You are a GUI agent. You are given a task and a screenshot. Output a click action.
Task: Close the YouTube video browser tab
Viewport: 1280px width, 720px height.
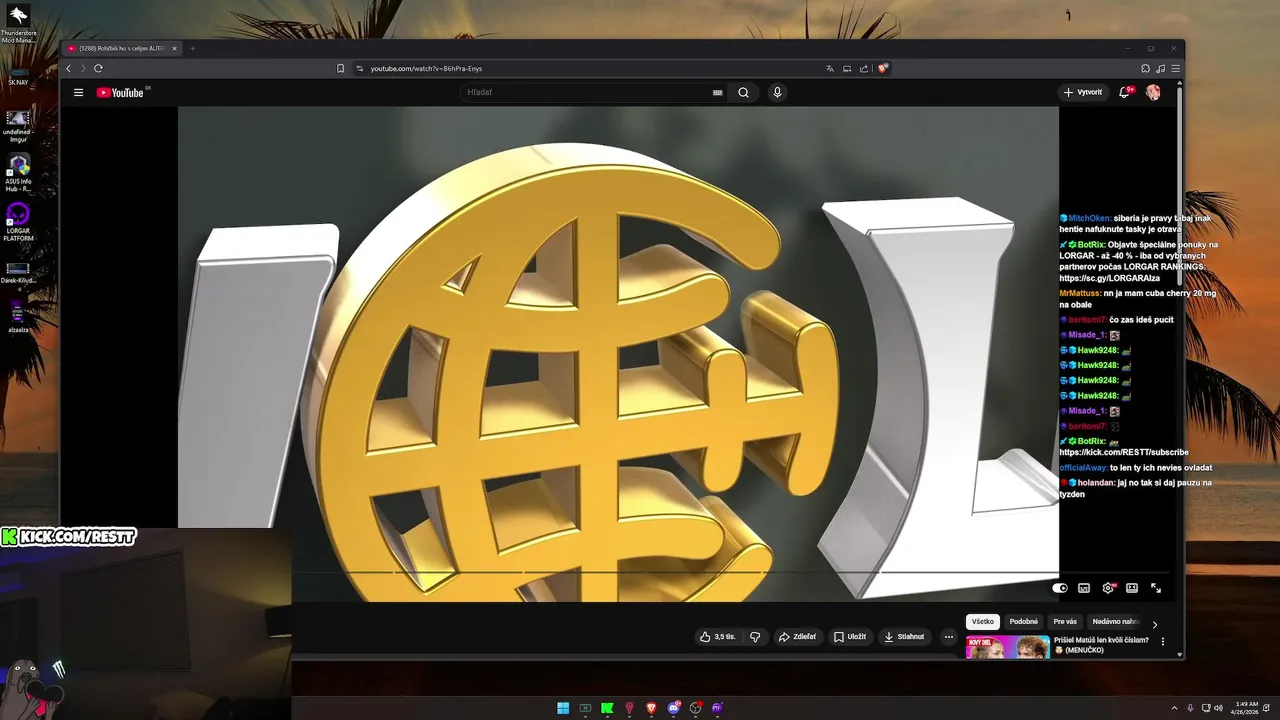[x=174, y=48]
